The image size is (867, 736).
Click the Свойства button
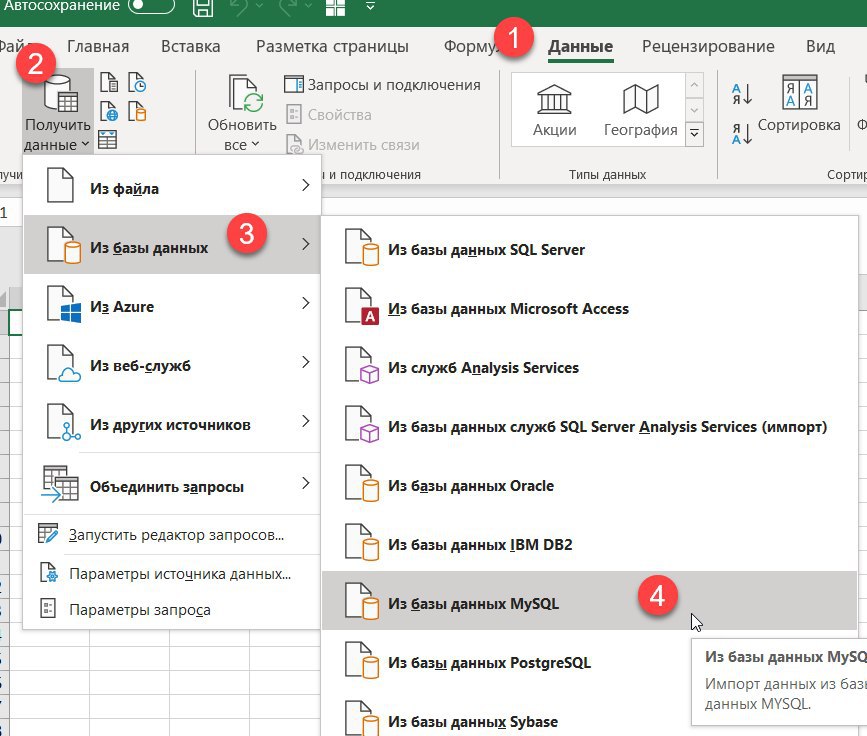pos(328,115)
